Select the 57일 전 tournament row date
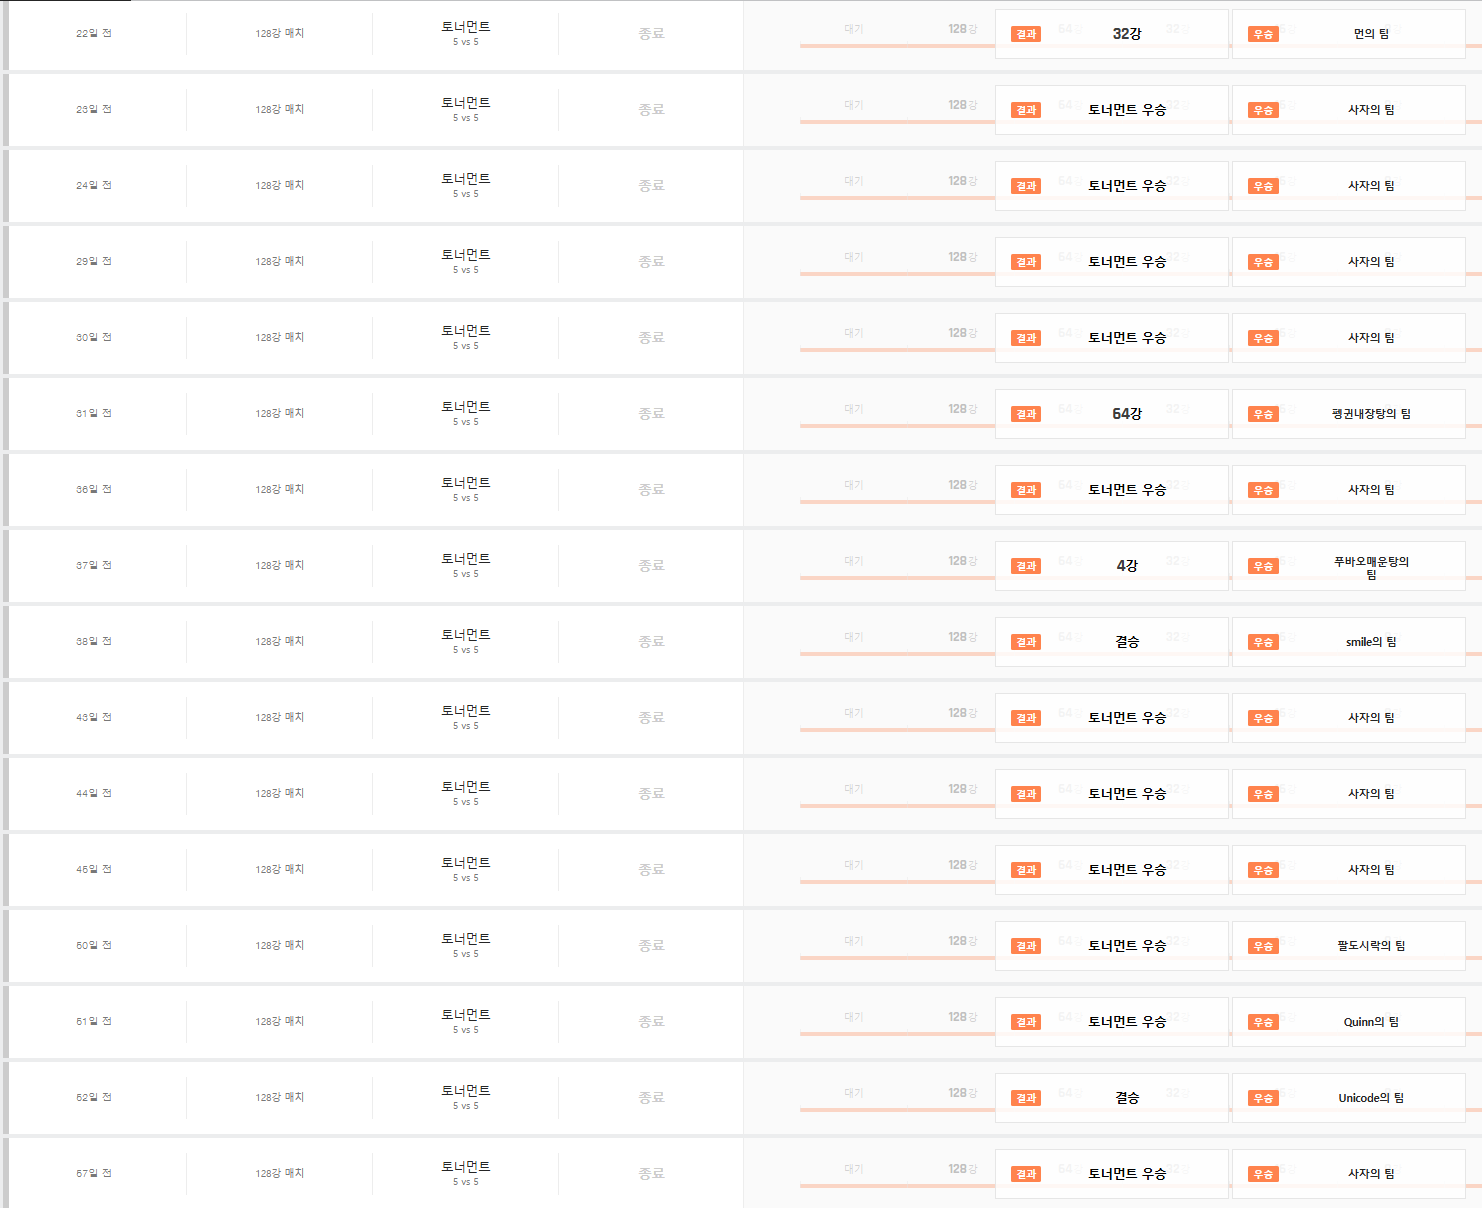 [94, 1174]
